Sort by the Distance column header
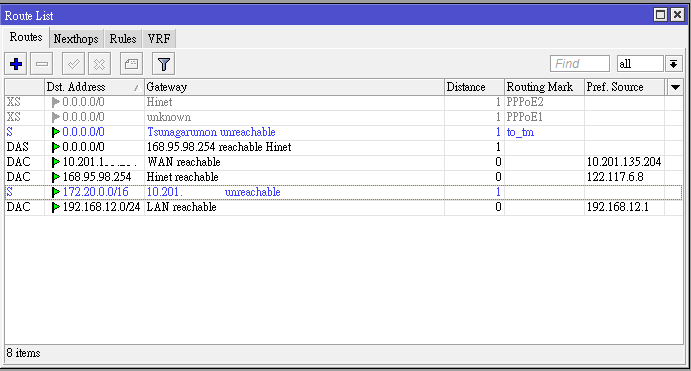Viewport: 691px width, 371px height. tap(474, 87)
